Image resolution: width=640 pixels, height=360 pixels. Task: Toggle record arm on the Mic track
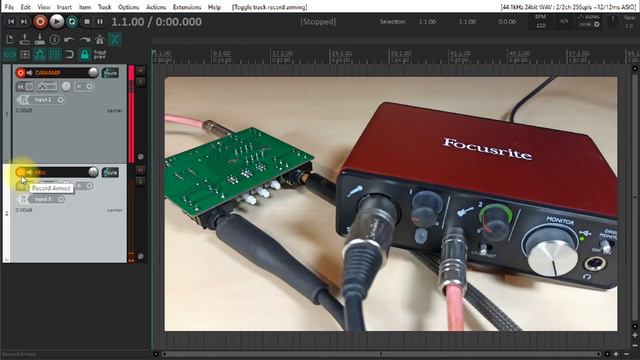21,172
